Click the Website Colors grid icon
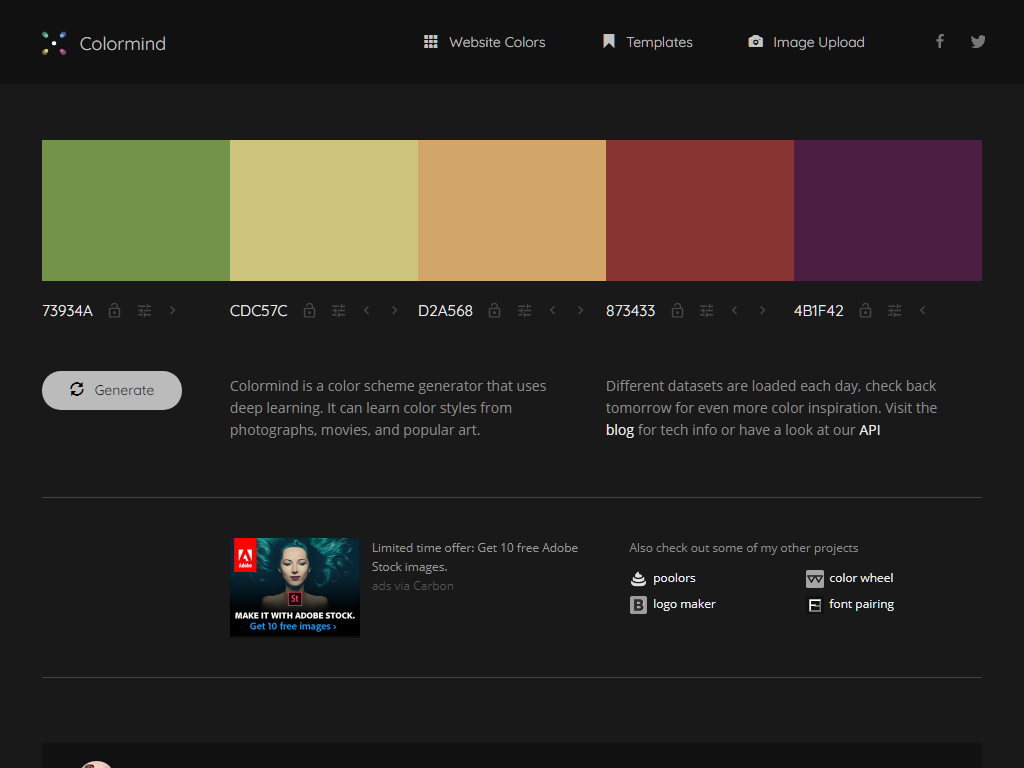The height and width of the screenshot is (768, 1024). click(431, 42)
